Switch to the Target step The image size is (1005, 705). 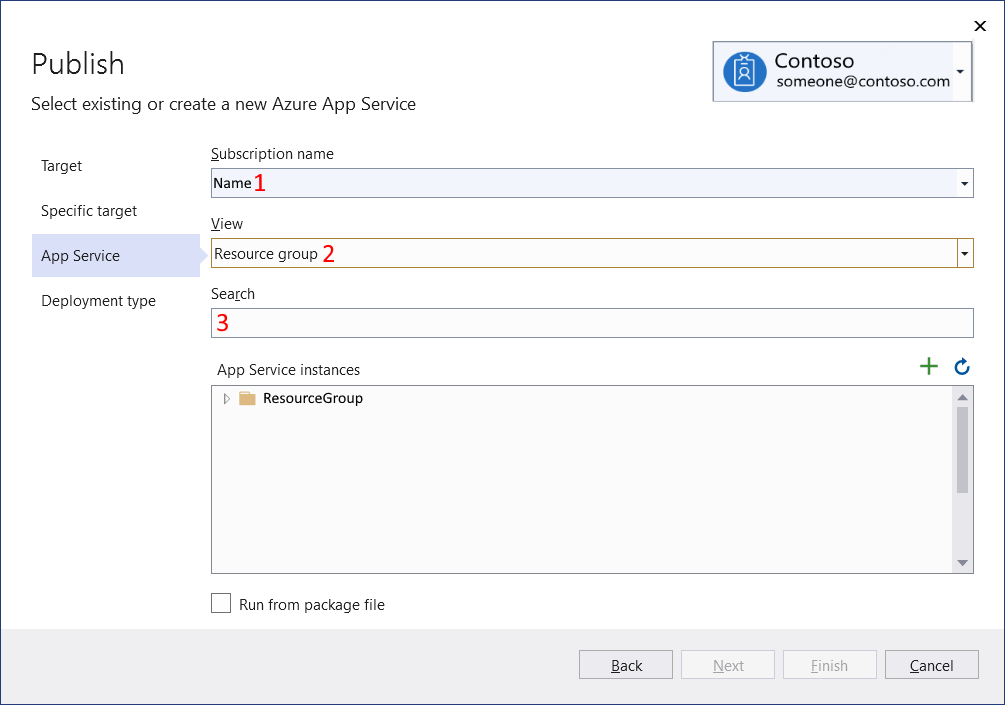[61, 166]
